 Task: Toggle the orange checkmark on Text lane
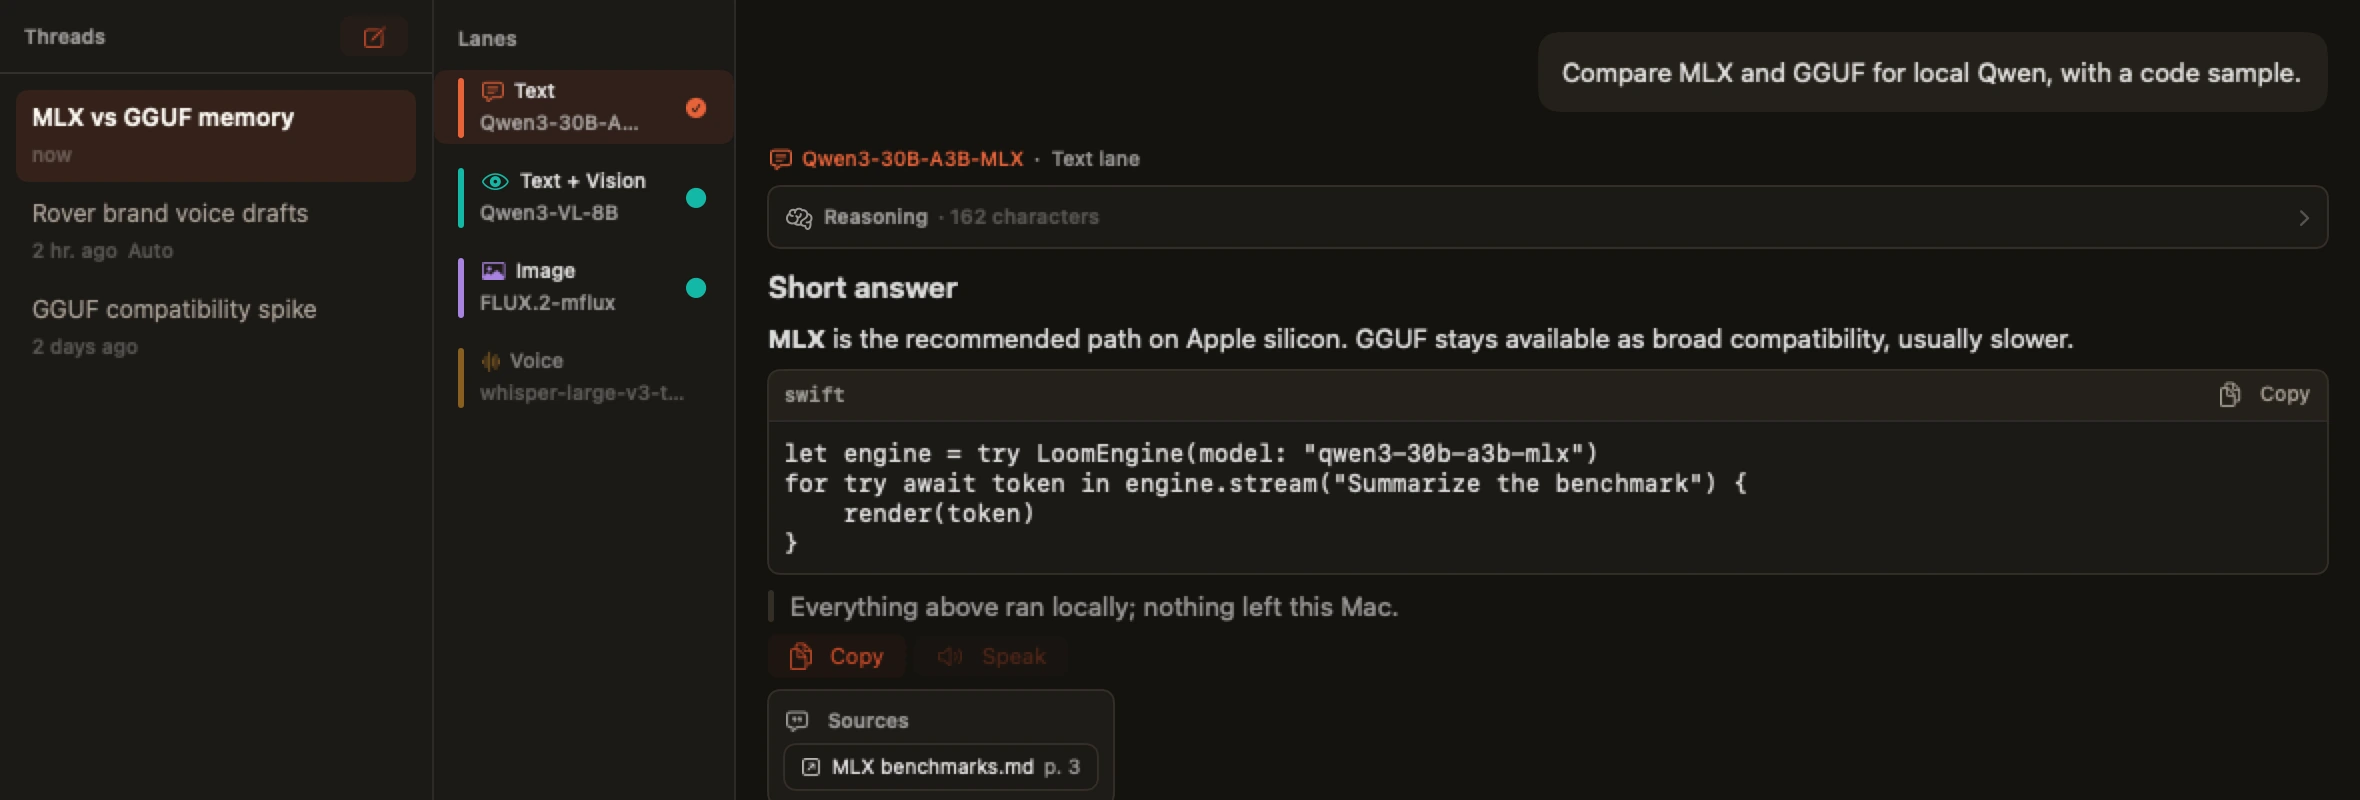click(x=696, y=108)
